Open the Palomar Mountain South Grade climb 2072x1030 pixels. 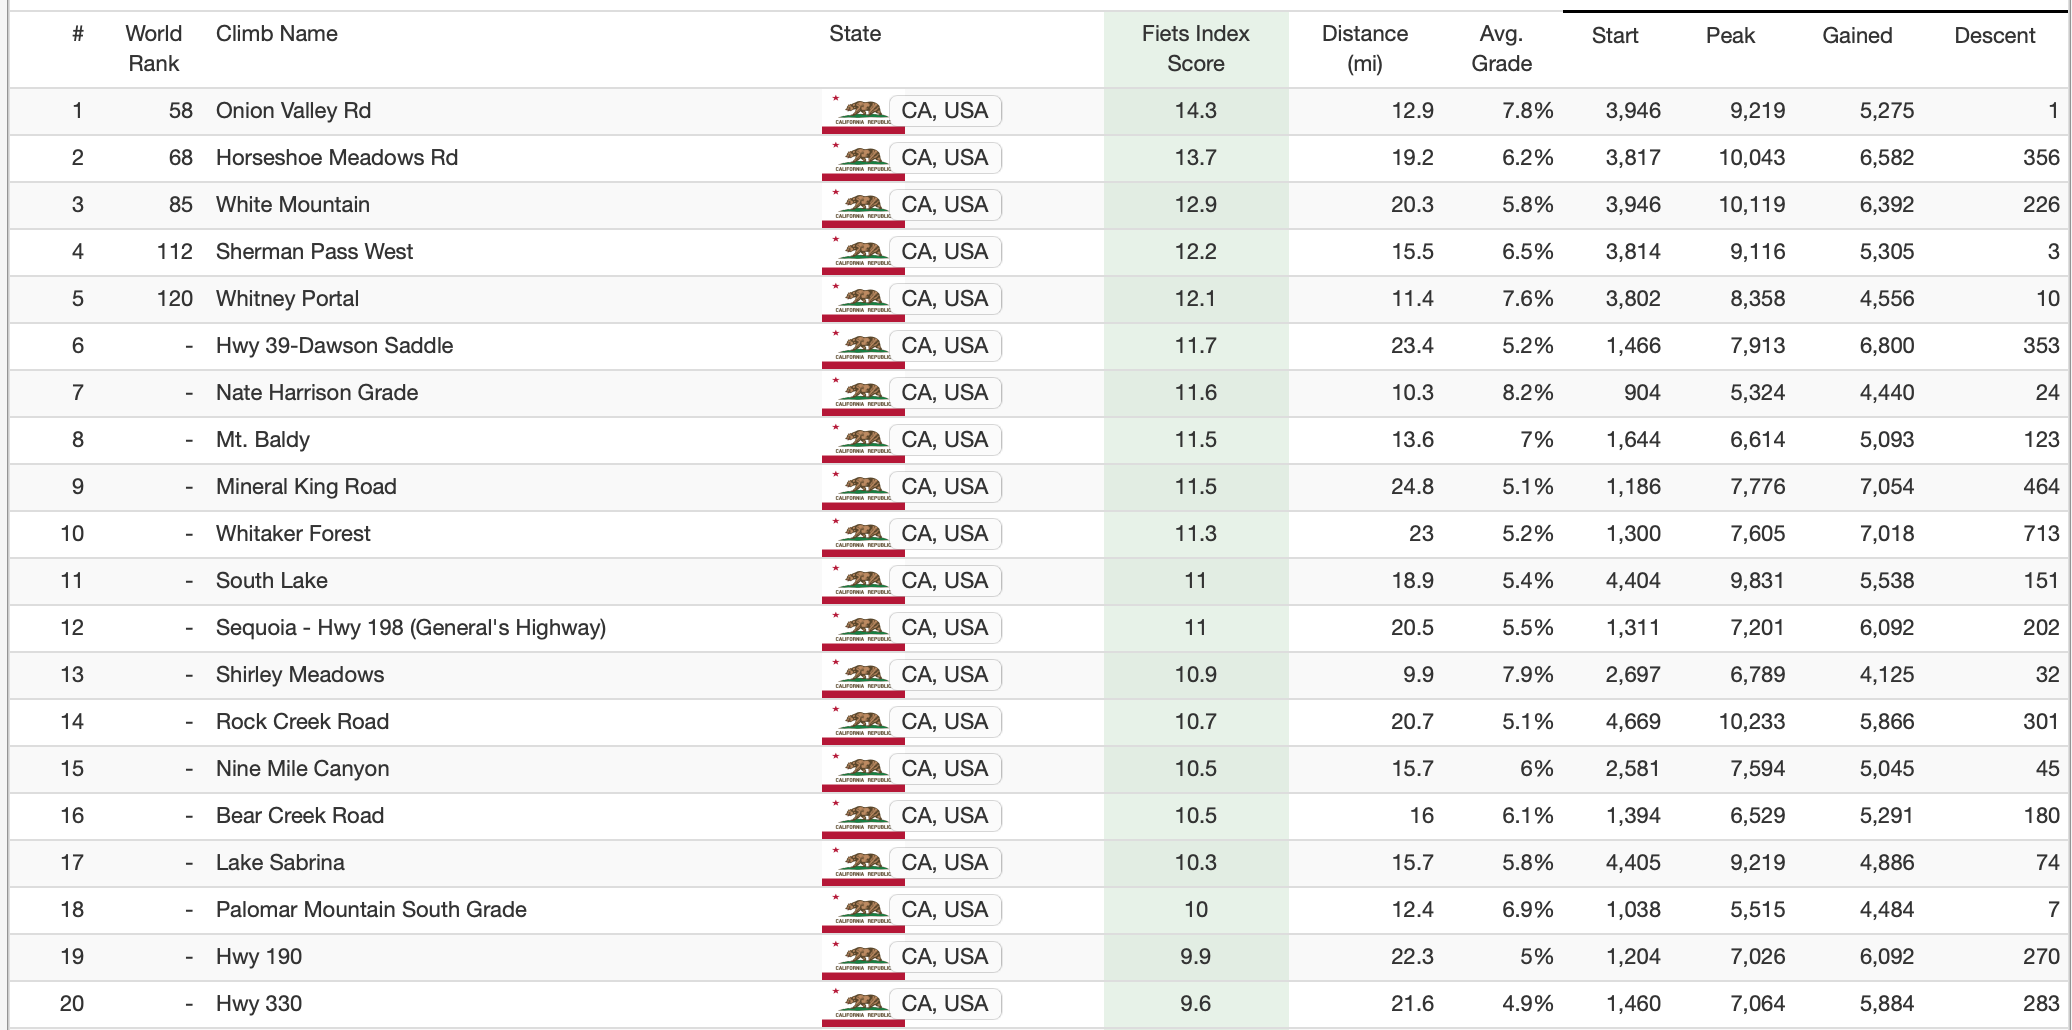(x=371, y=910)
